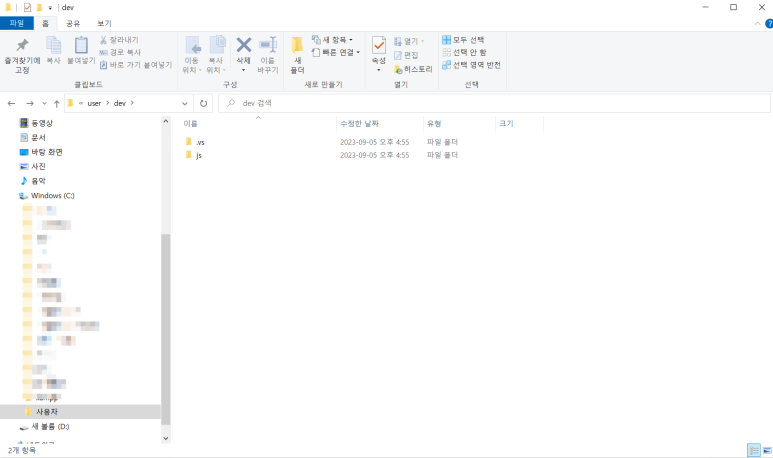The width and height of the screenshot is (773, 458).
Task: Sort by 크기 (Size) column header
Action: click(x=506, y=124)
